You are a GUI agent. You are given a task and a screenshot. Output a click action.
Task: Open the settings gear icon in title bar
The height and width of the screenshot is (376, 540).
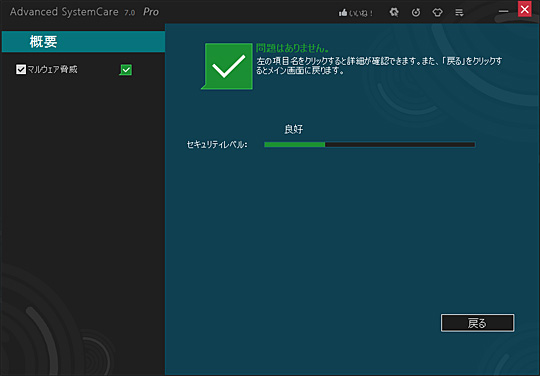coord(394,13)
